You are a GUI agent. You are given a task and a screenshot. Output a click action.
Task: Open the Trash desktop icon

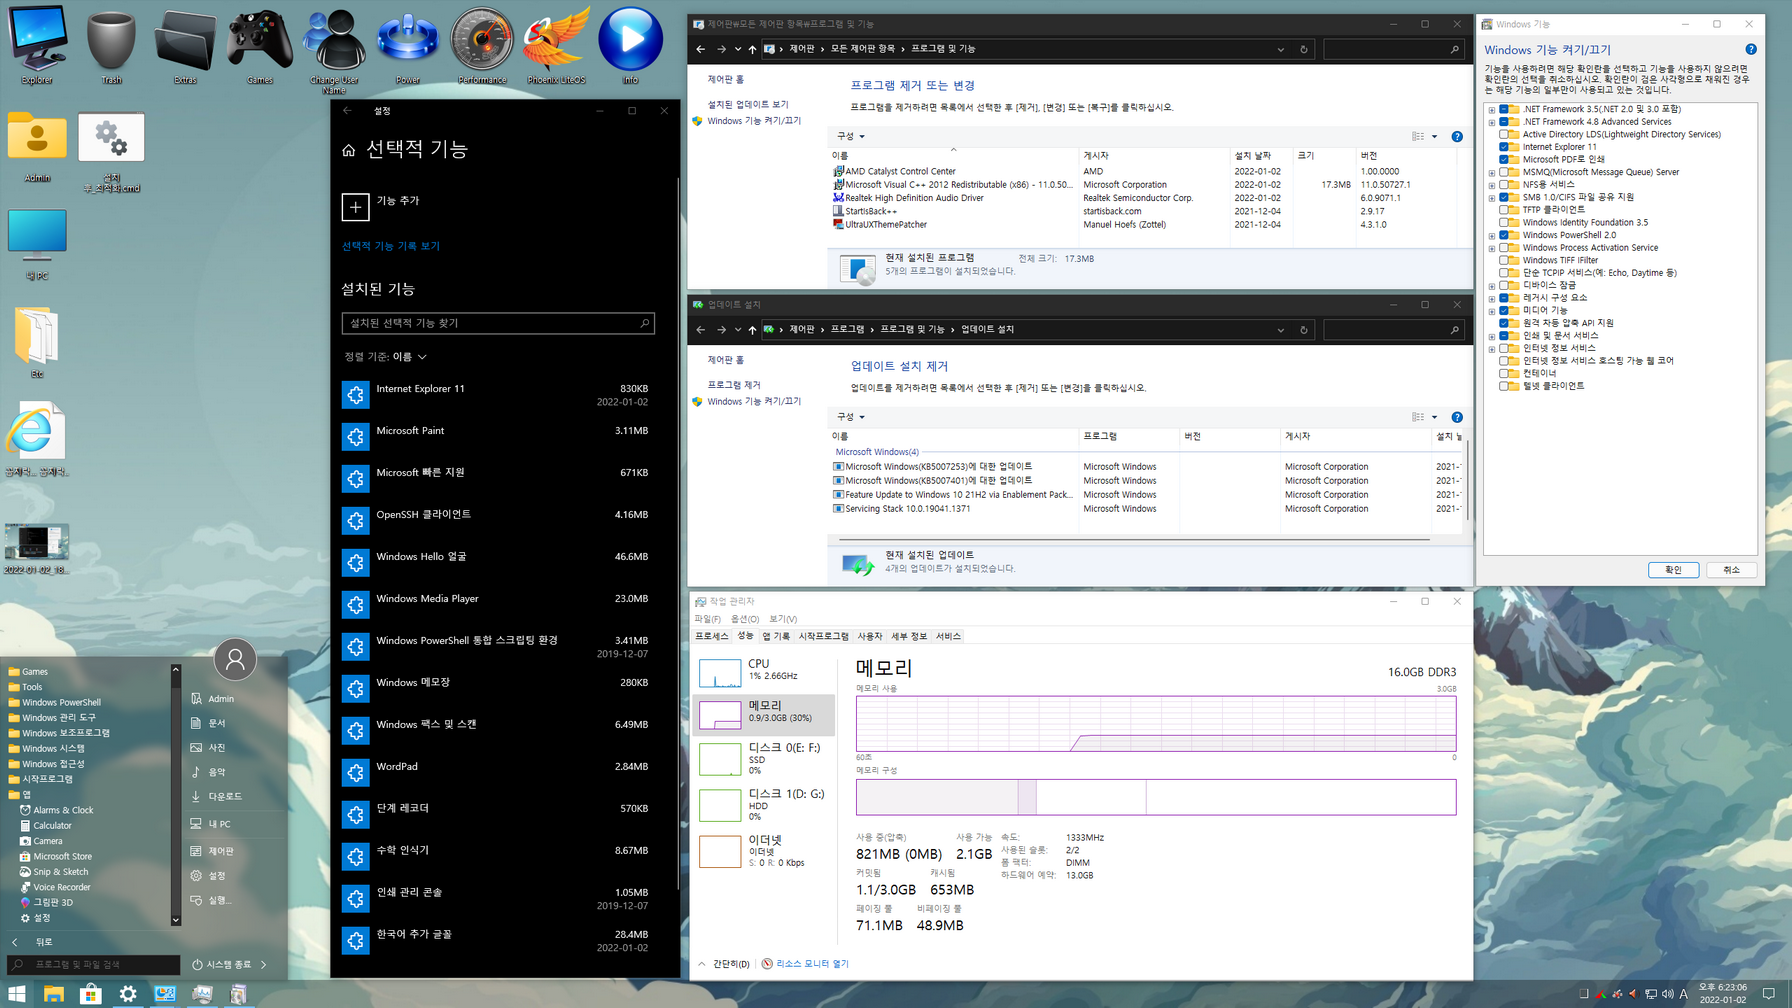111,42
